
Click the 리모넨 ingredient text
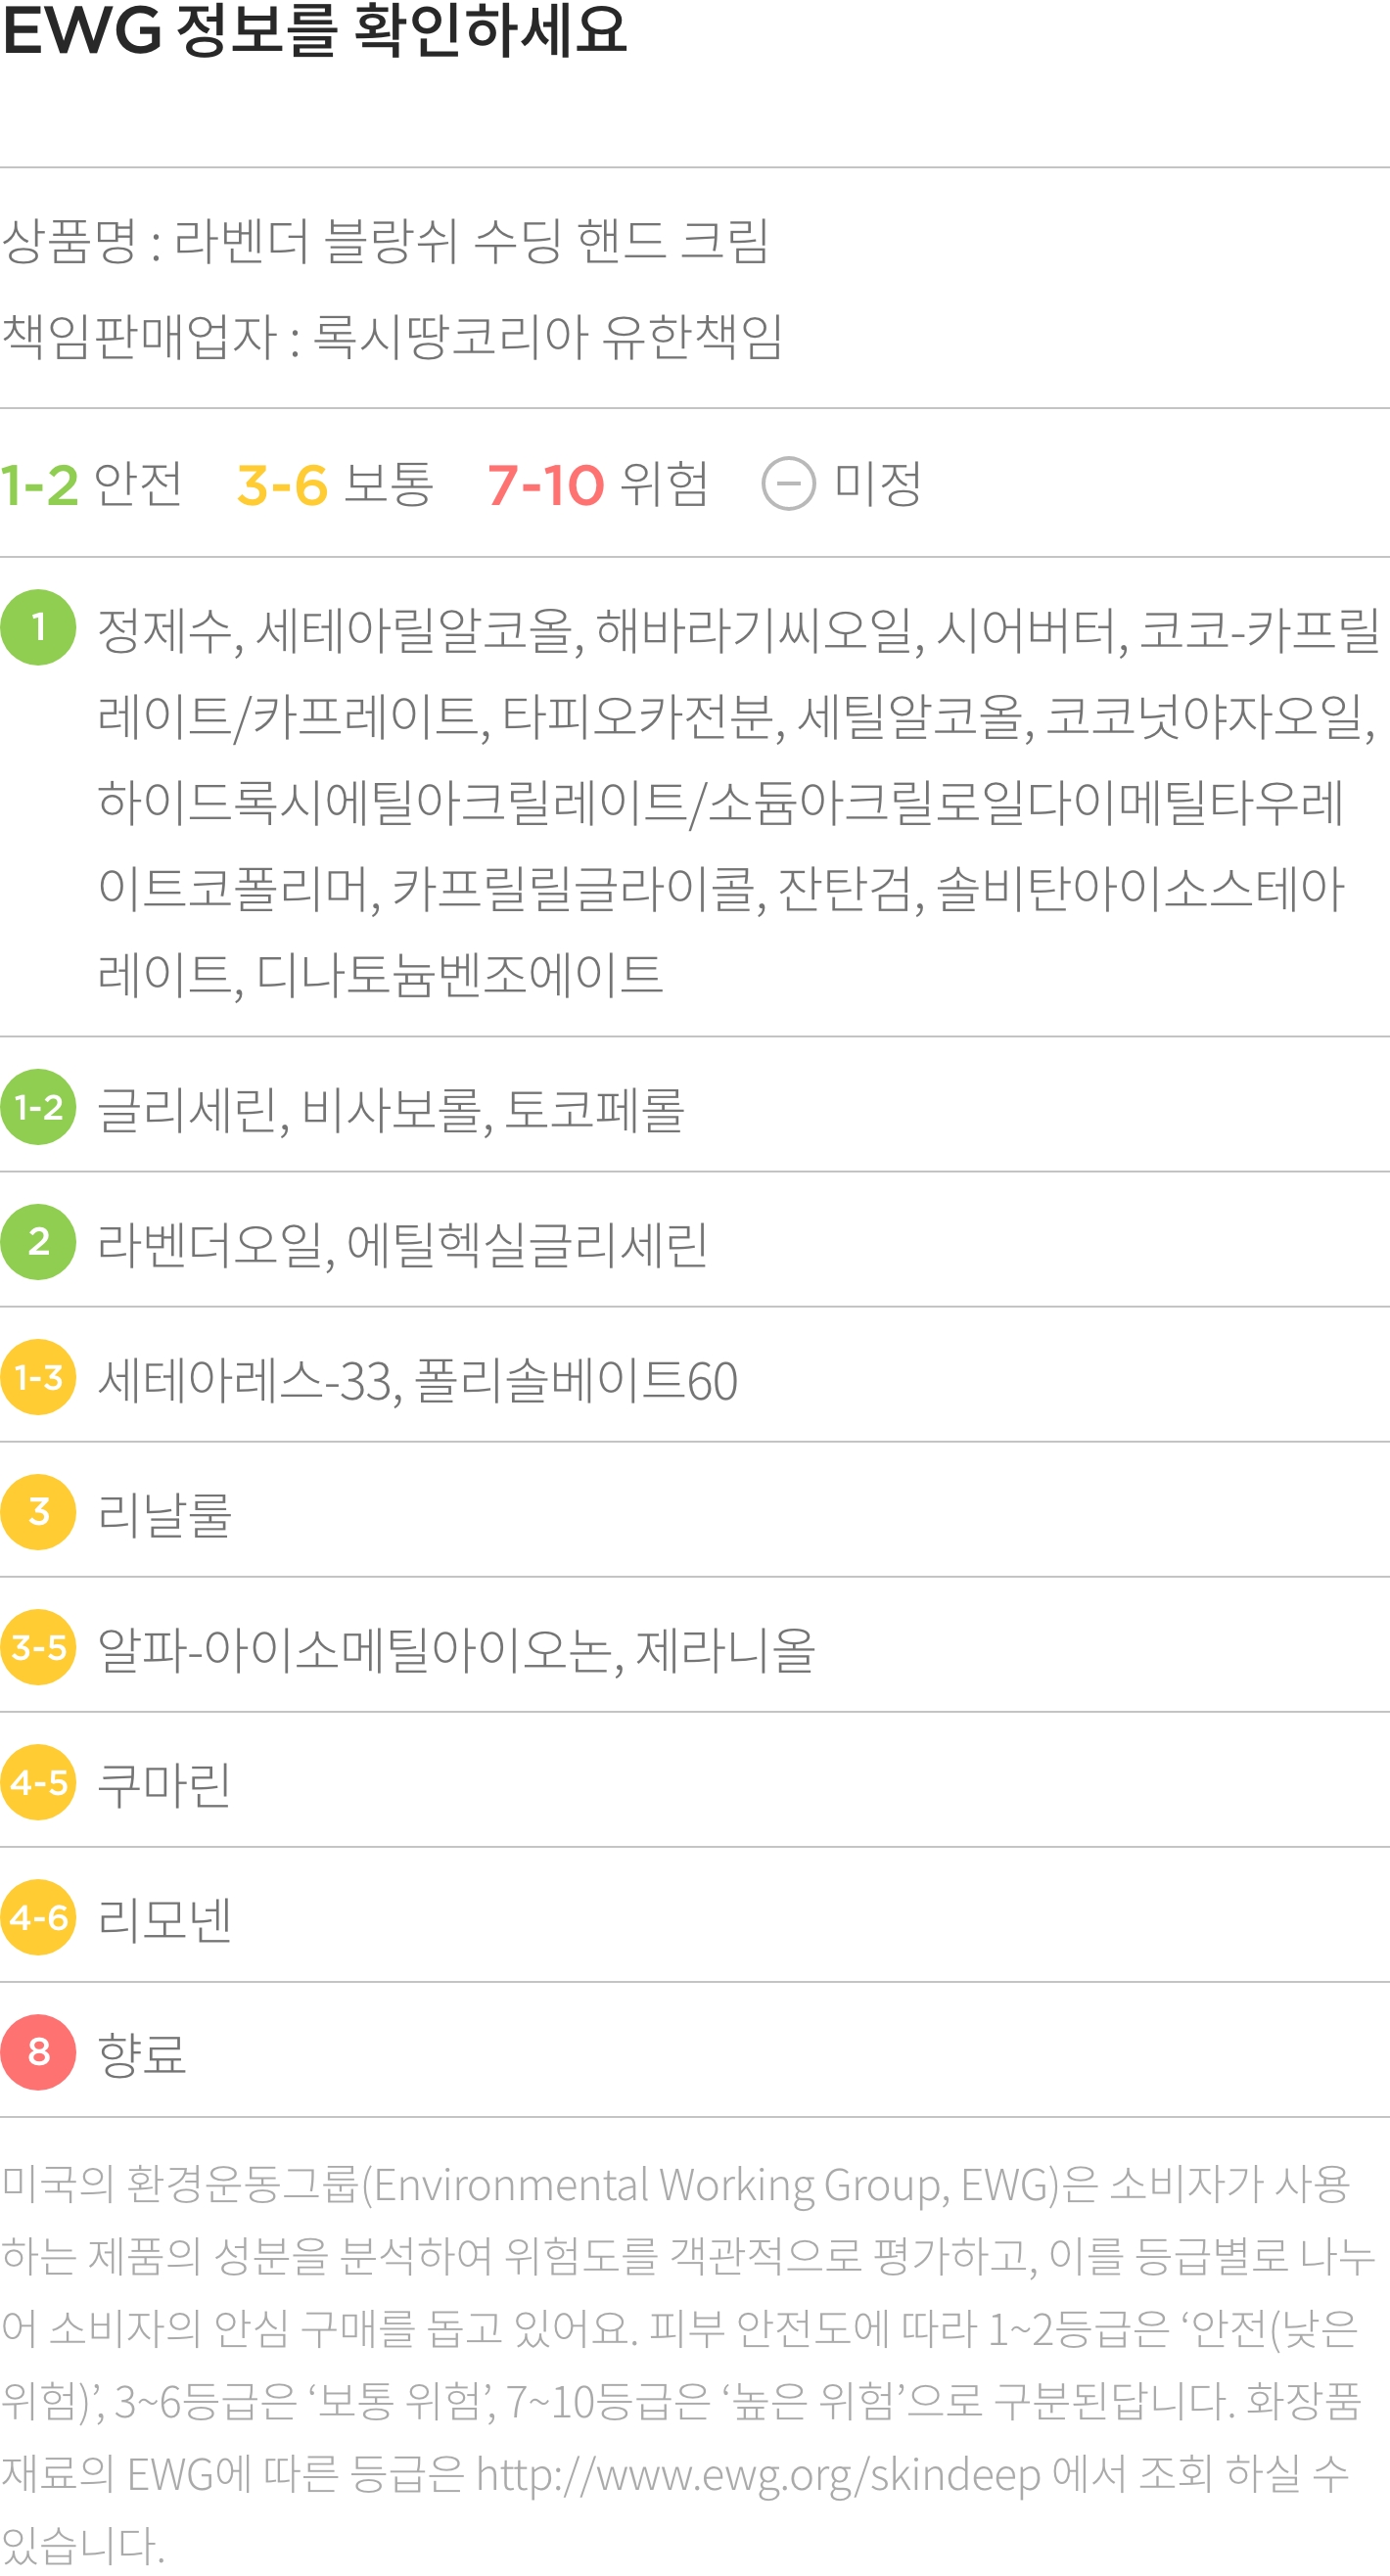(165, 1920)
